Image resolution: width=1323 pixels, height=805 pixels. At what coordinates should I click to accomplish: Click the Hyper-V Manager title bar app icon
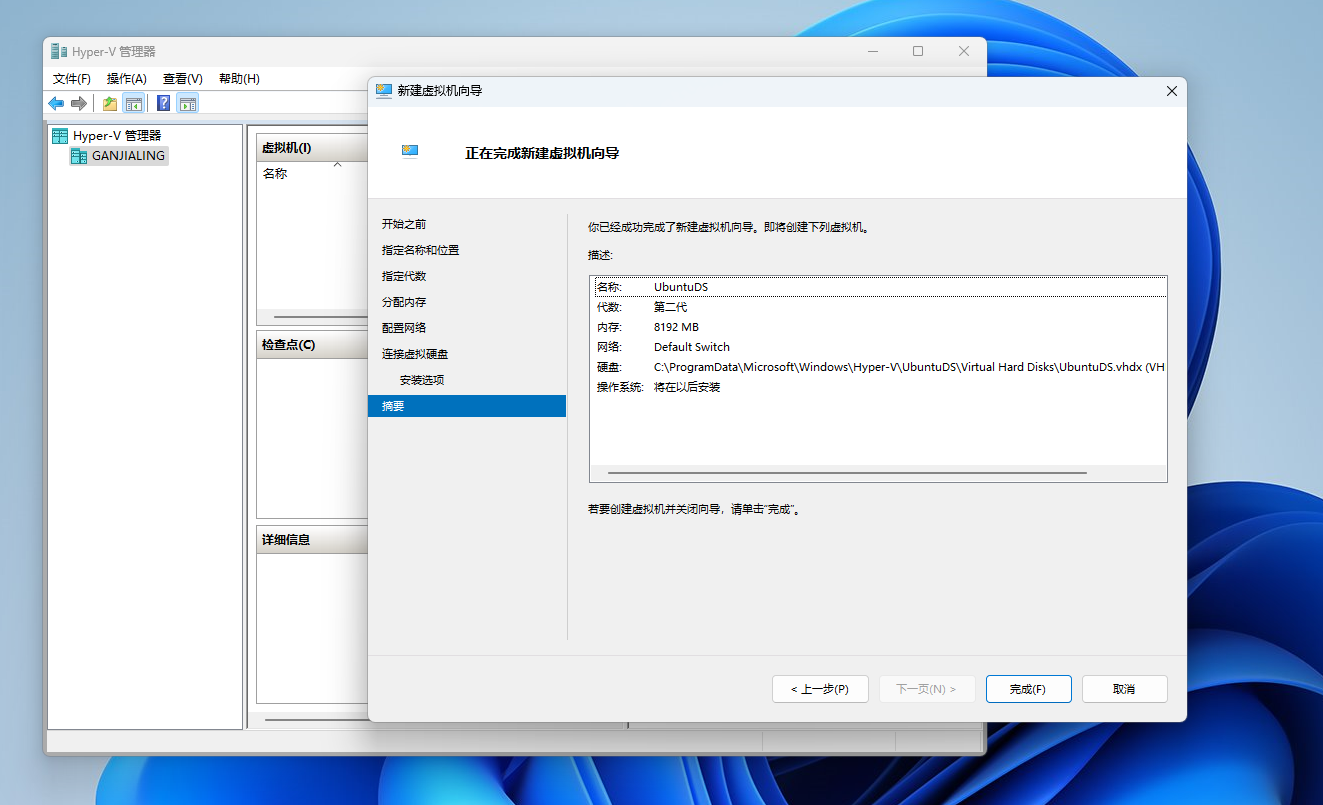tap(59, 52)
